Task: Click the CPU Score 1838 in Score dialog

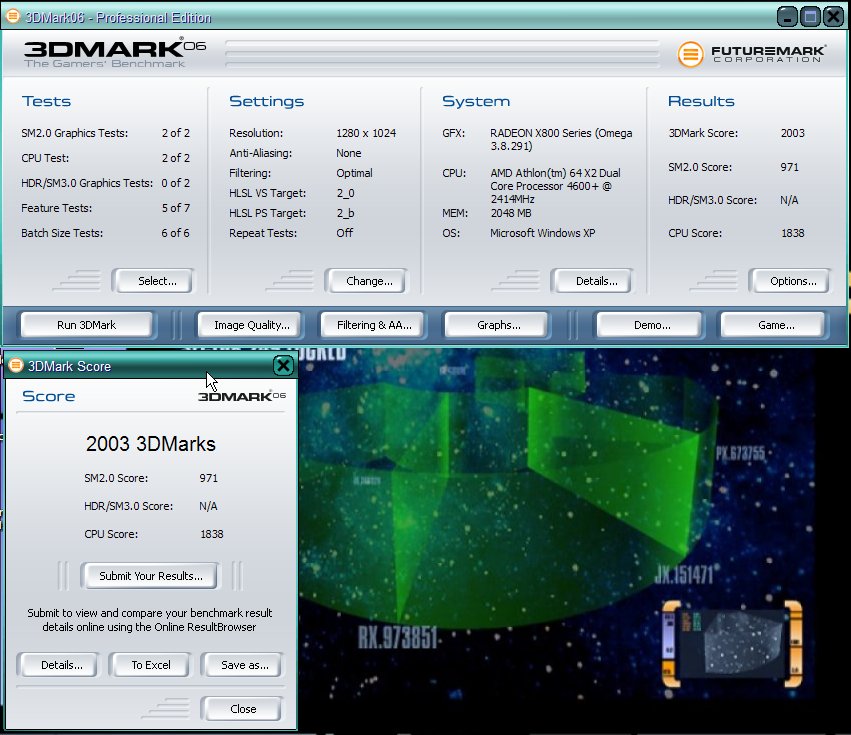Action: click(x=212, y=534)
